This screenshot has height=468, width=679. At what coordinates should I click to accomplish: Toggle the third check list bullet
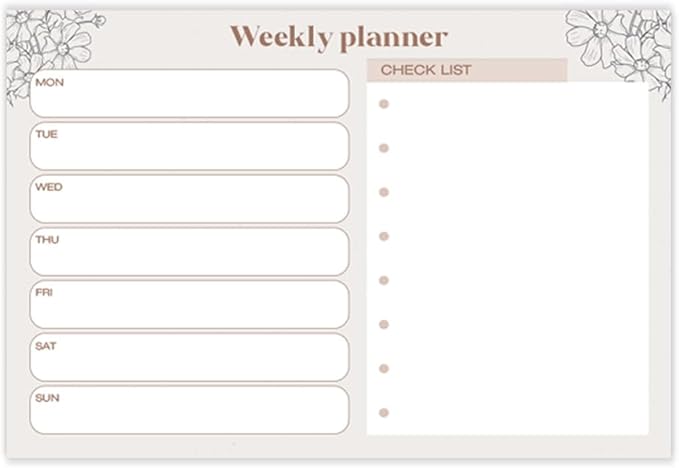pos(384,192)
